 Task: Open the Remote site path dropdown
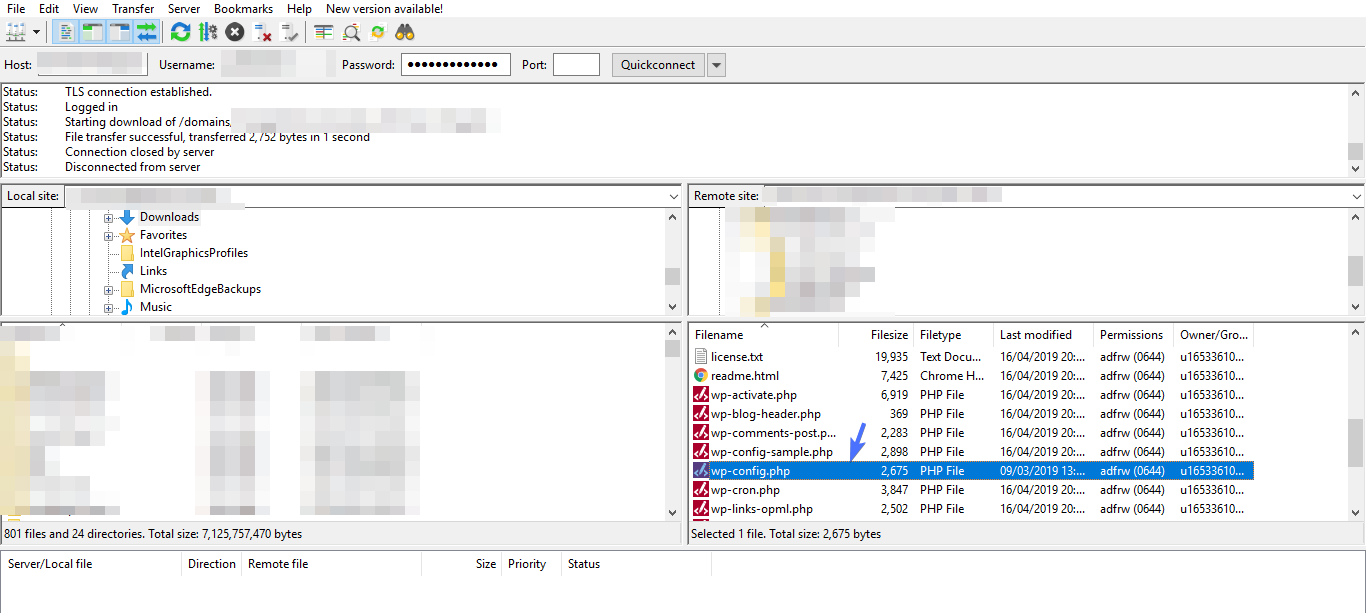[1356, 196]
